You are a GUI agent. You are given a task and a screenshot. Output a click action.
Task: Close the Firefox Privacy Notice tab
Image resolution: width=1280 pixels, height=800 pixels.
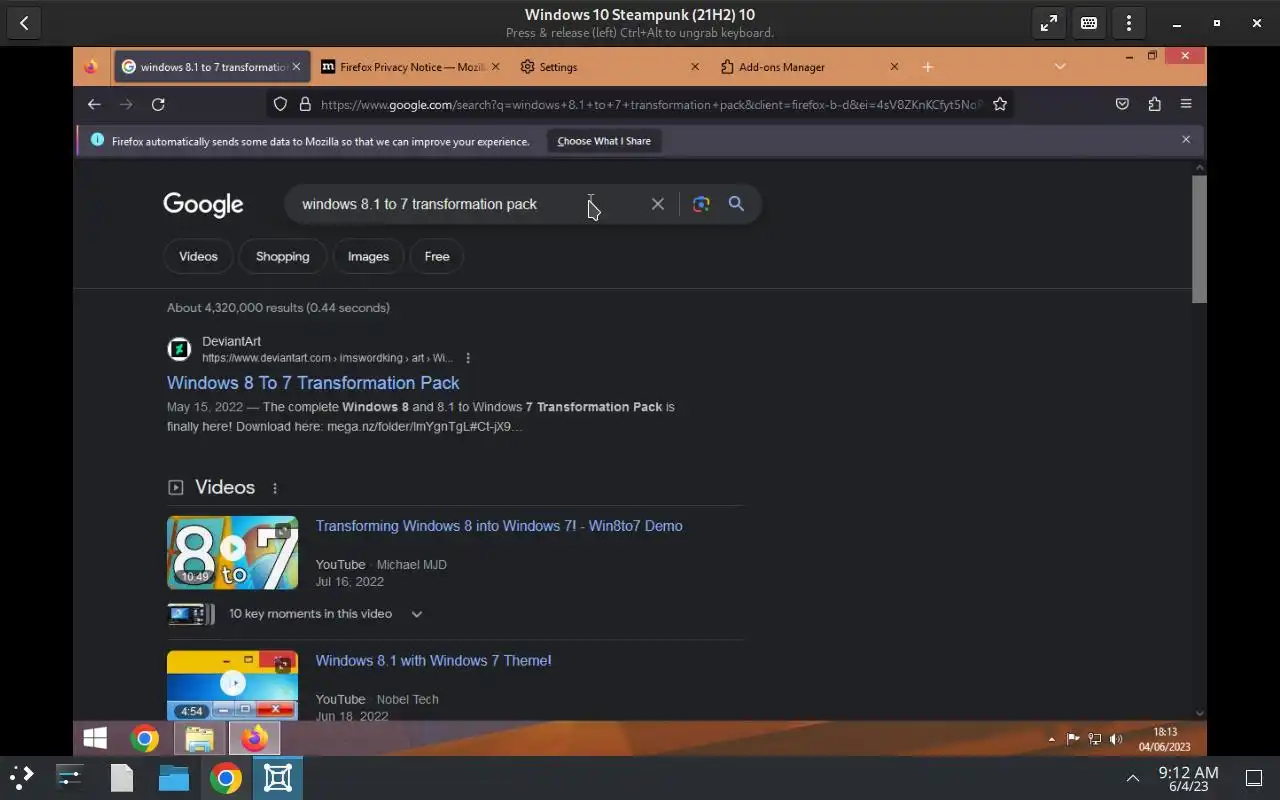click(x=495, y=67)
